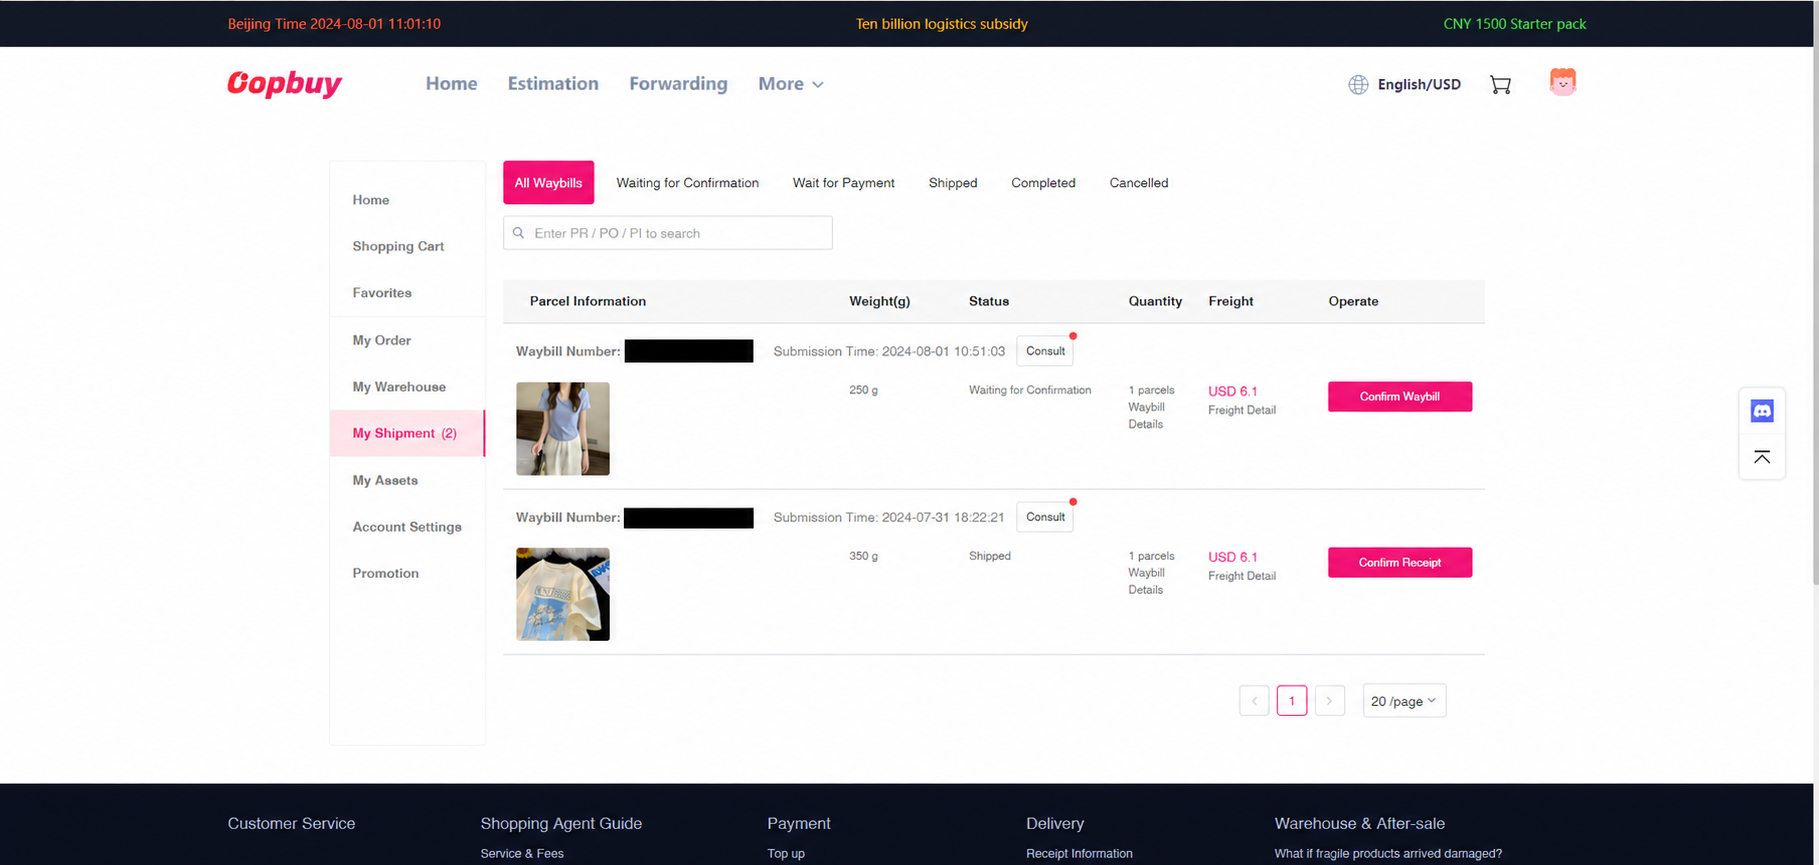Click the user avatar icon
The height and width of the screenshot is (865, 1819).
tap(1562, 82)
